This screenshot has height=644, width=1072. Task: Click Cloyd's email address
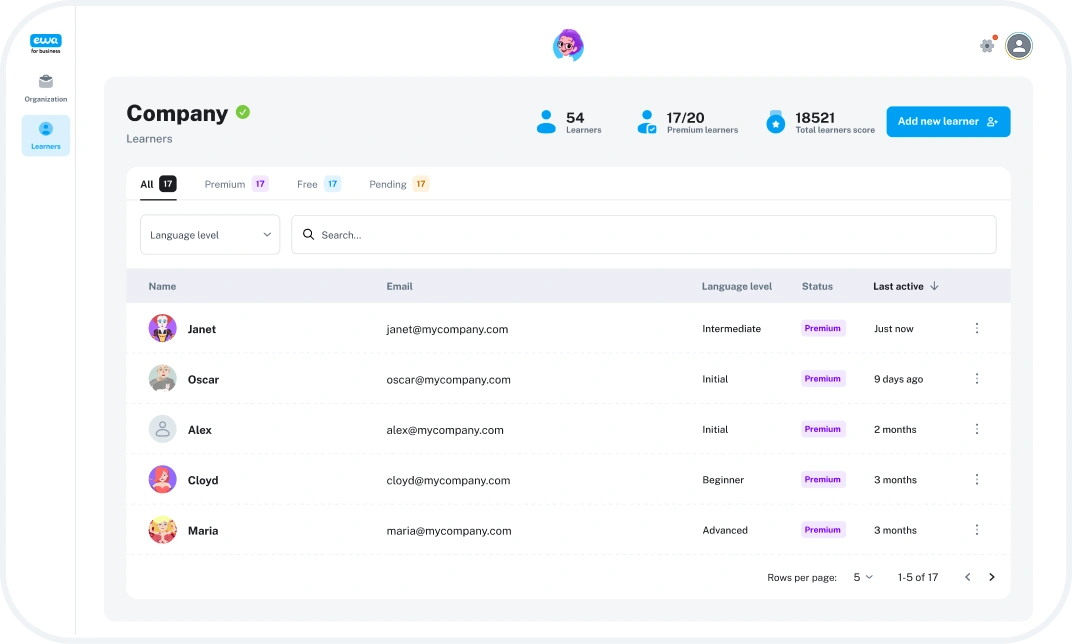point(448,480)
